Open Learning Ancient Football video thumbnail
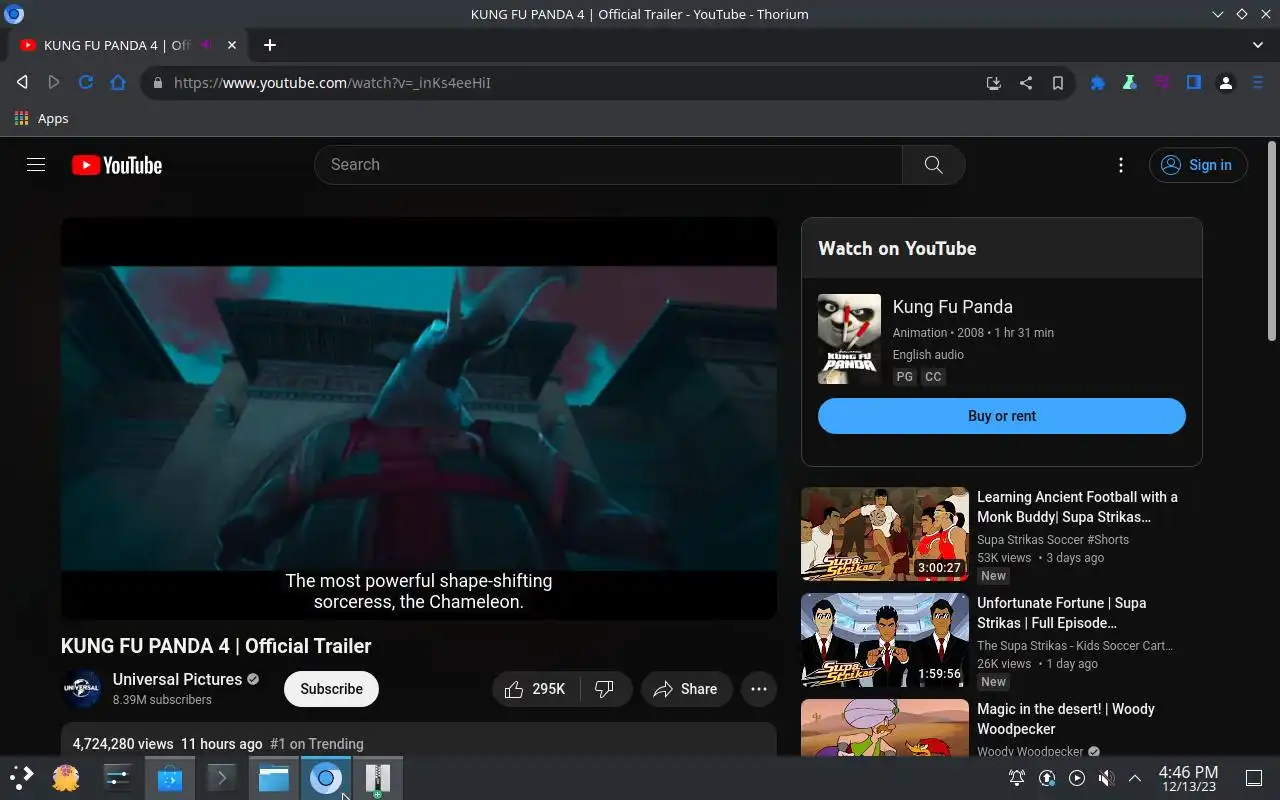The width and height of the screenshot is (1280, 800). point(885,534)
